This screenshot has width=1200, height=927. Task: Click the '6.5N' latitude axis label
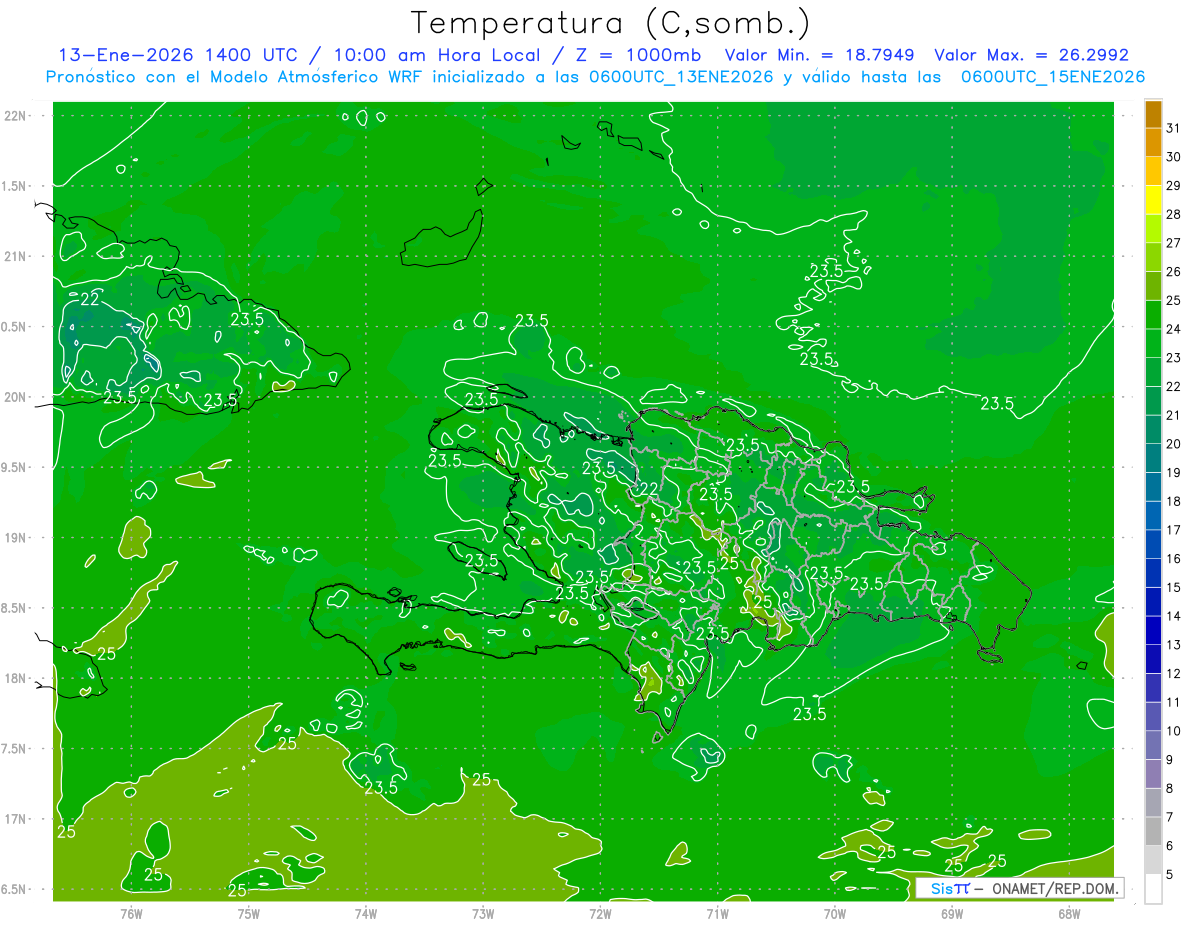(x=15, y=890)
